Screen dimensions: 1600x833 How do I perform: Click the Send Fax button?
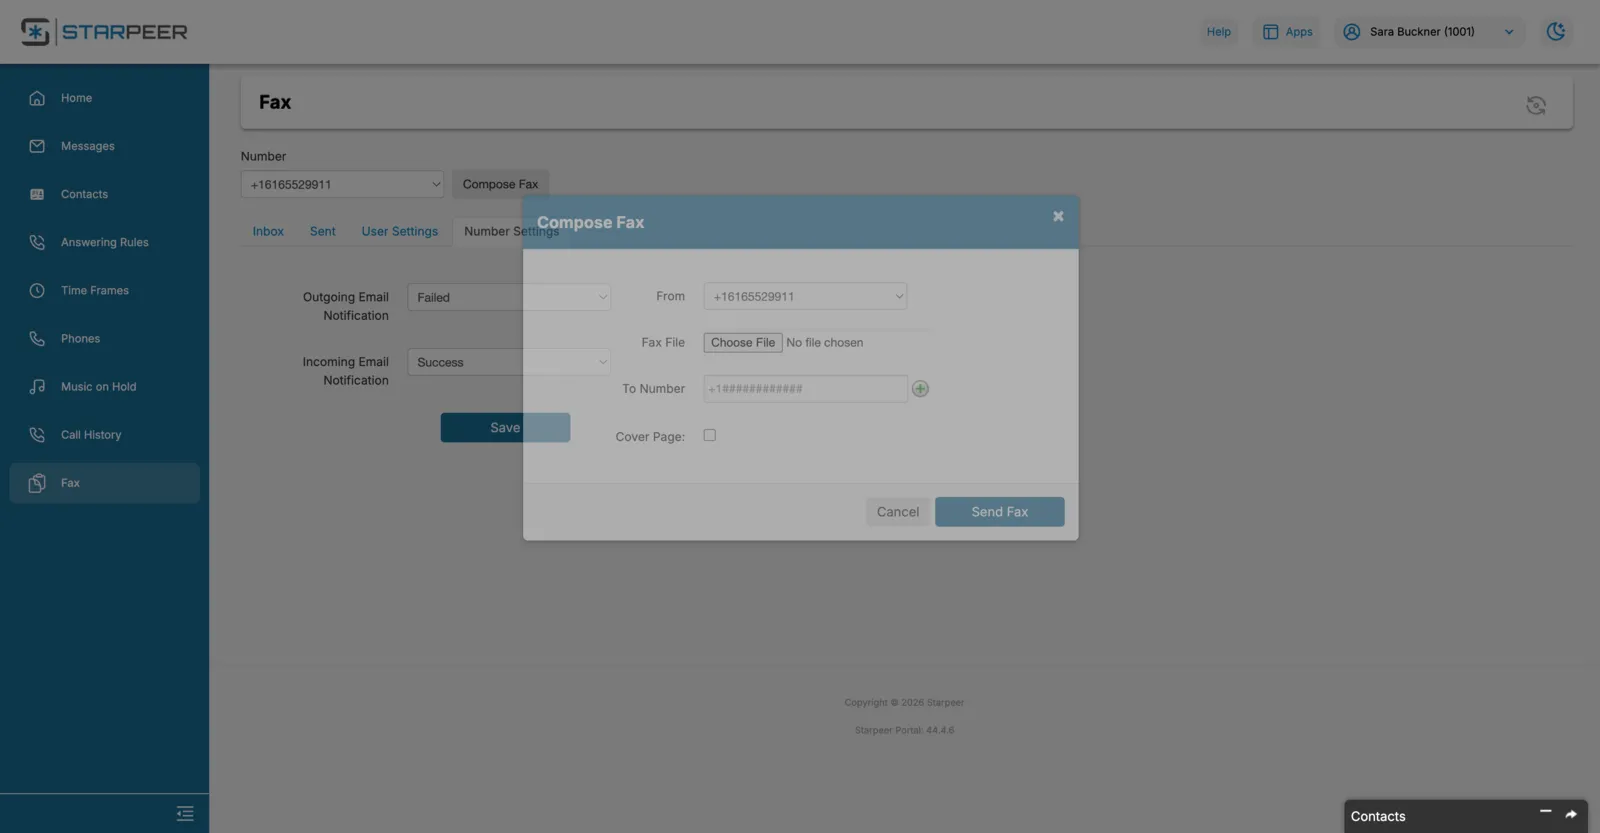[x=1000, y=512]
